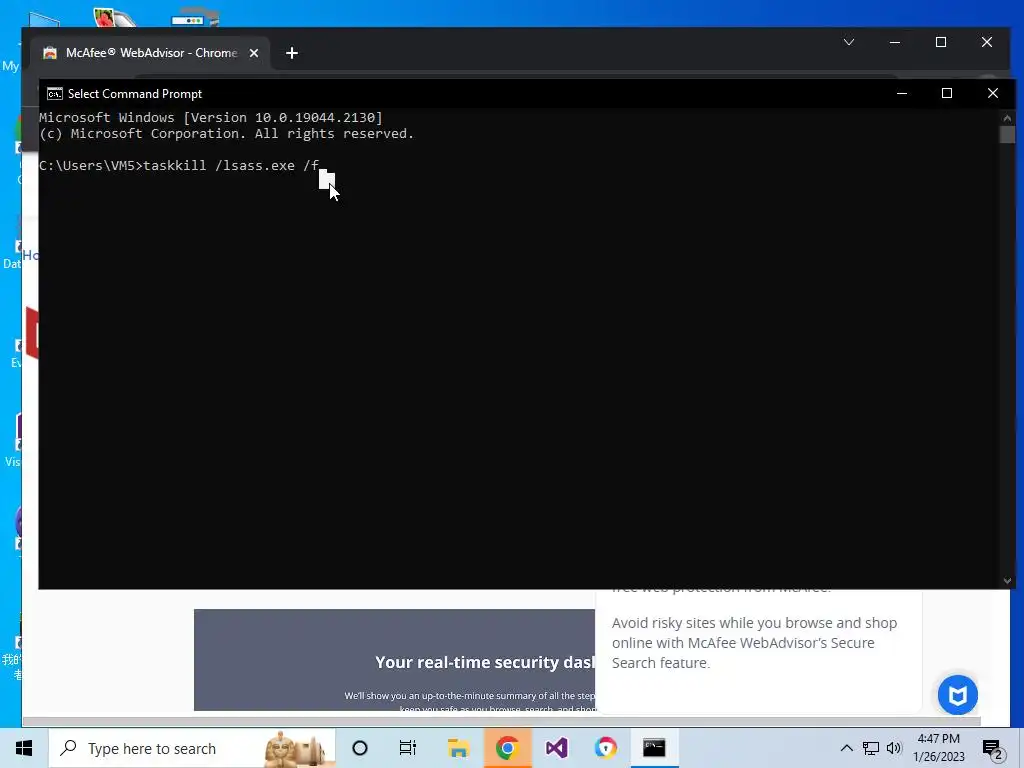Viewport: 1024px width, 768px height.
Task: Show hidden system tray icons
Action: (846, 748)
